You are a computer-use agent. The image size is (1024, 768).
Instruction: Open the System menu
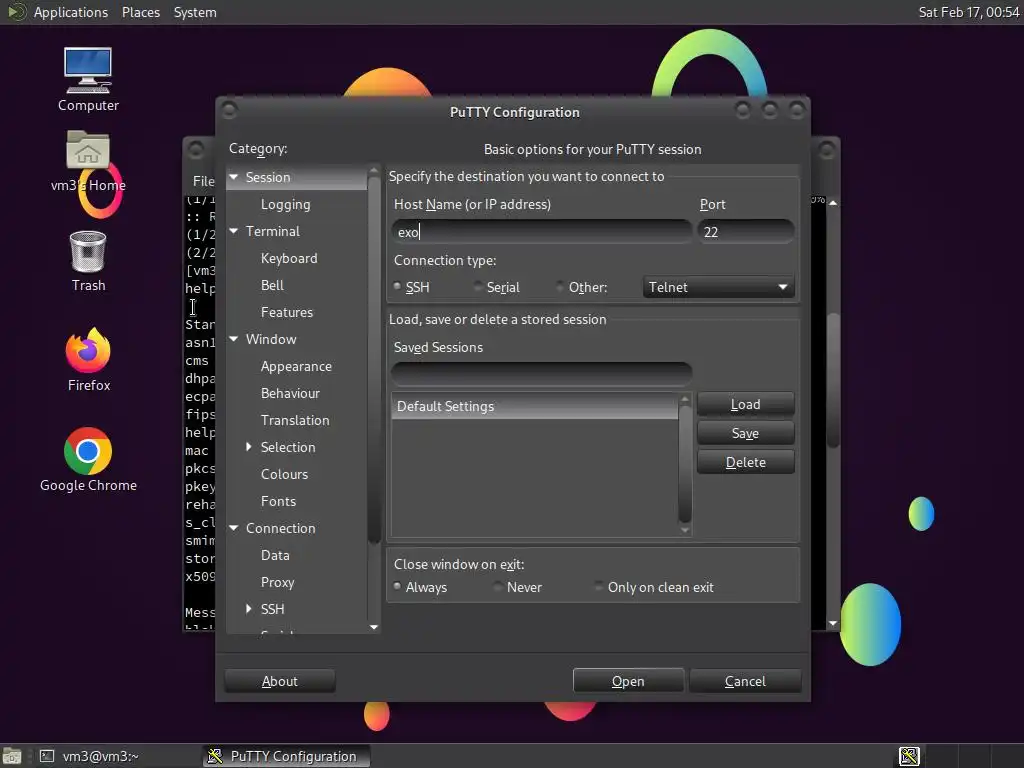(195, 12)
